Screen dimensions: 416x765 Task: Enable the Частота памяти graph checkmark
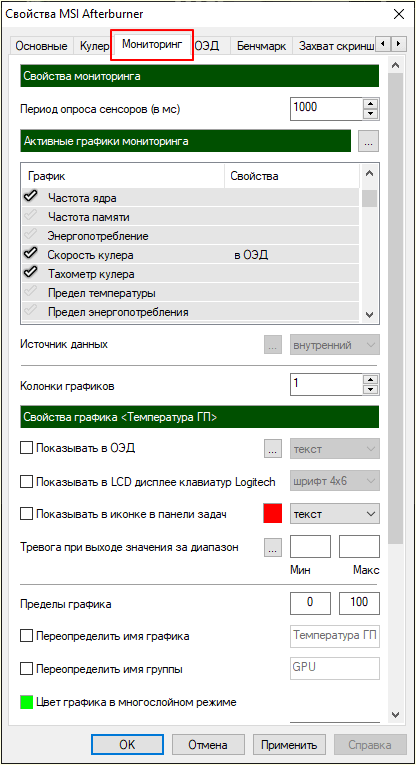30,216
